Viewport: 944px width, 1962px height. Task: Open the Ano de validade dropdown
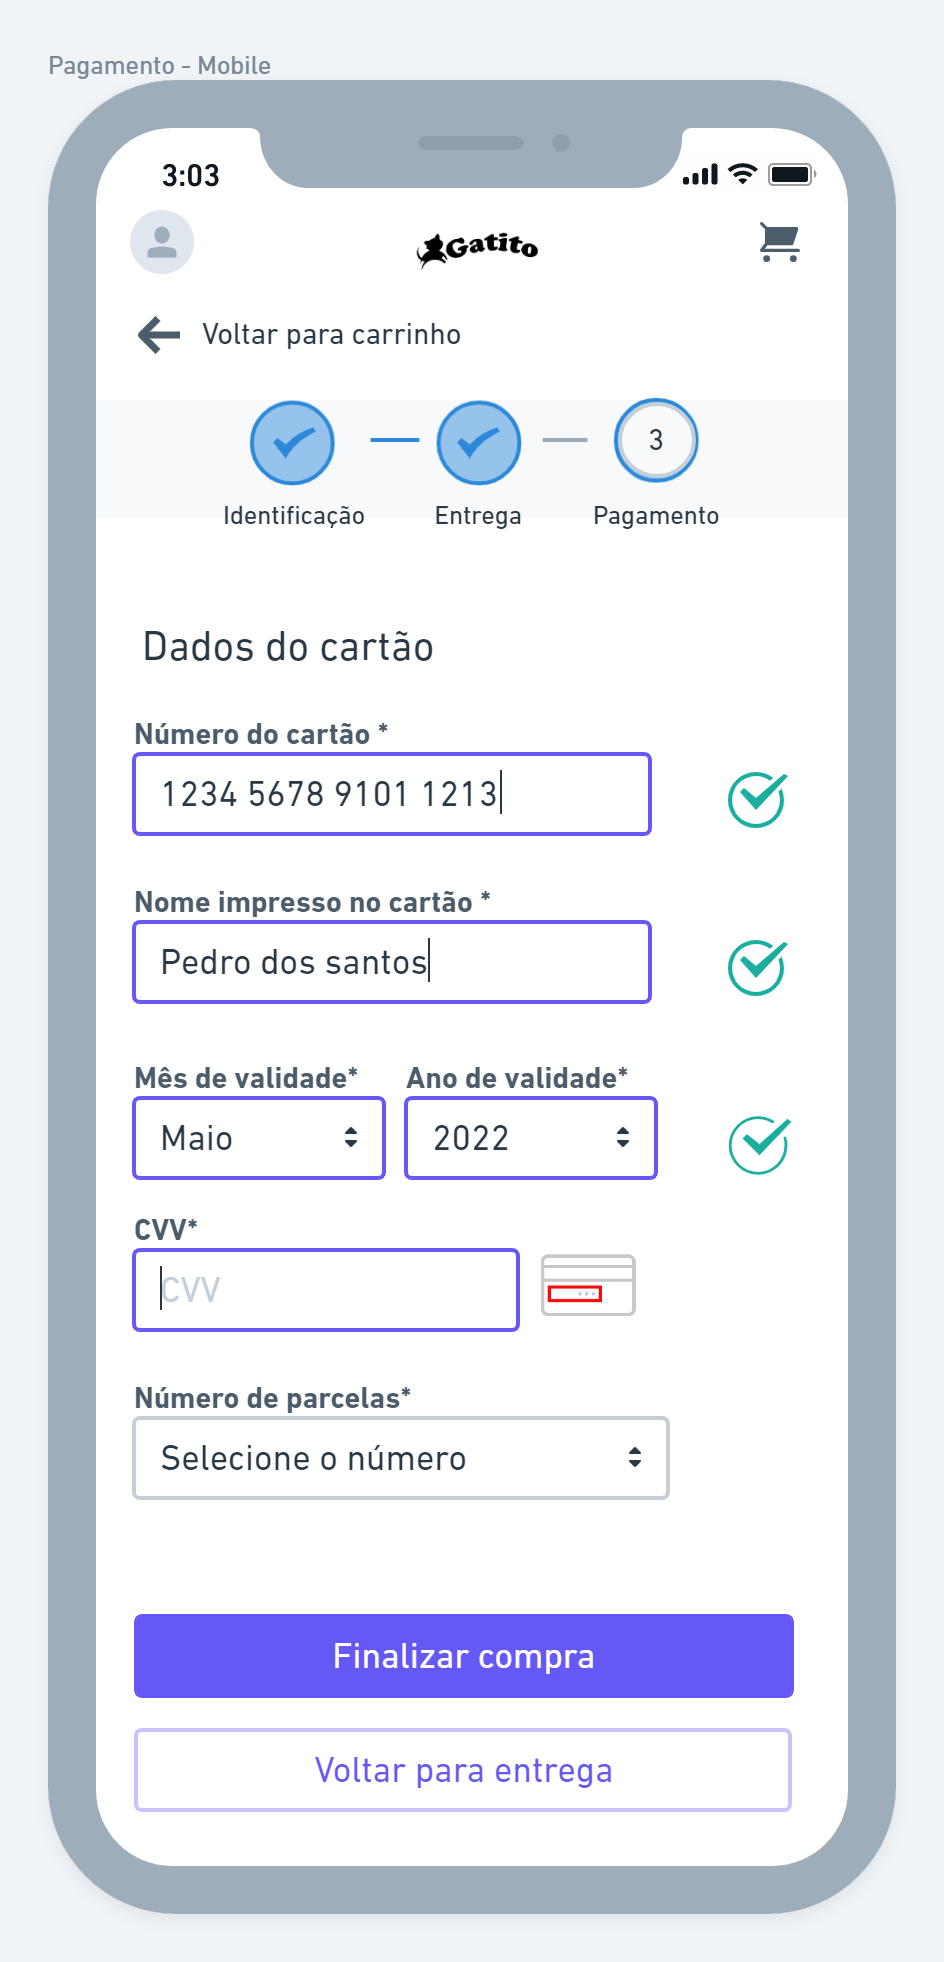(x=531, y=1138)
